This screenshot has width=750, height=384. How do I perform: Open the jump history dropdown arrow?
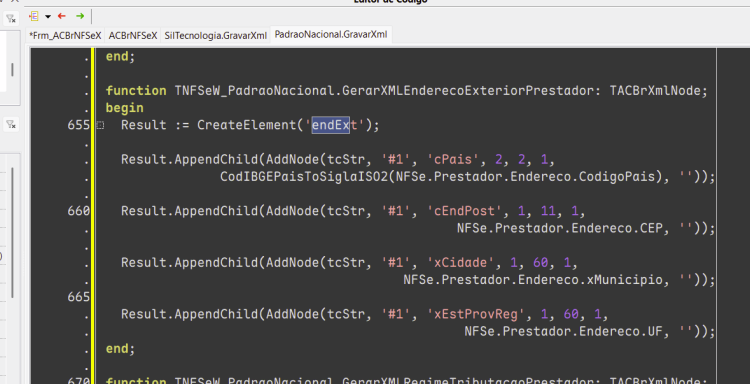[x=48, y=17]
